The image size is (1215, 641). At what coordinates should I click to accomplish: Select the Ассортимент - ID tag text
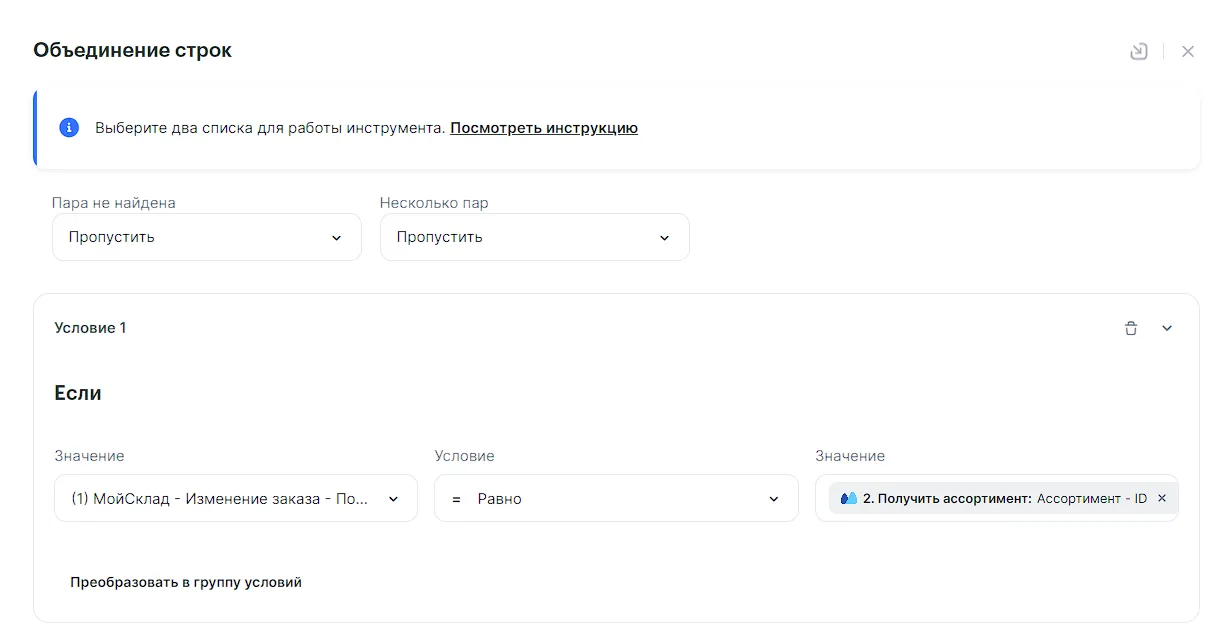click(1091, 498)
